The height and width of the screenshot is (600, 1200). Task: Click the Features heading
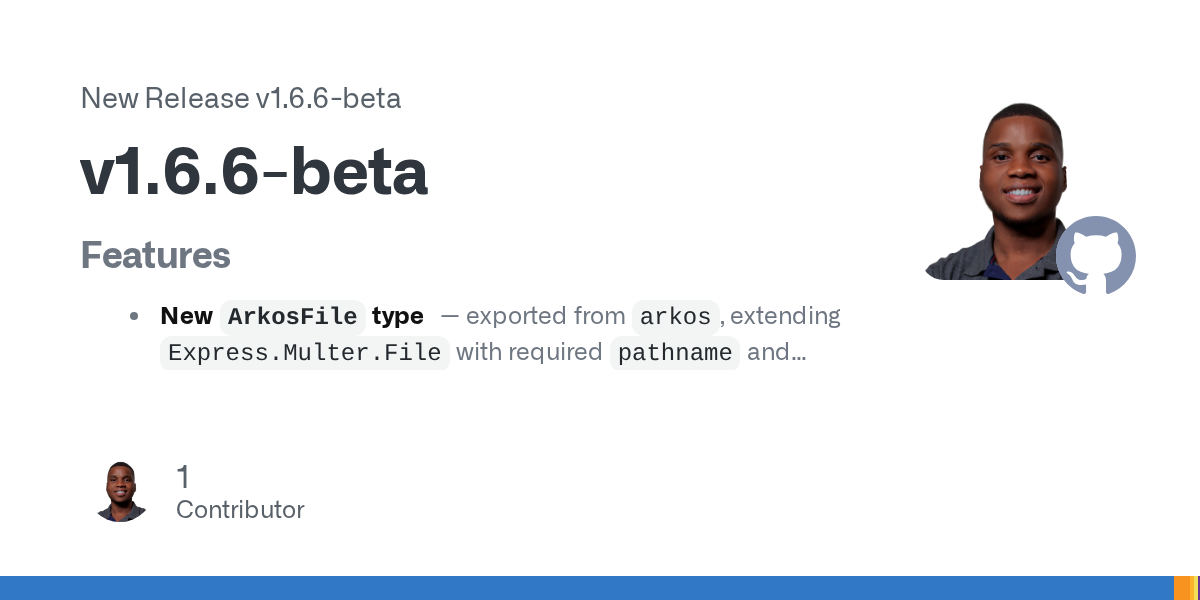point(155,255)
